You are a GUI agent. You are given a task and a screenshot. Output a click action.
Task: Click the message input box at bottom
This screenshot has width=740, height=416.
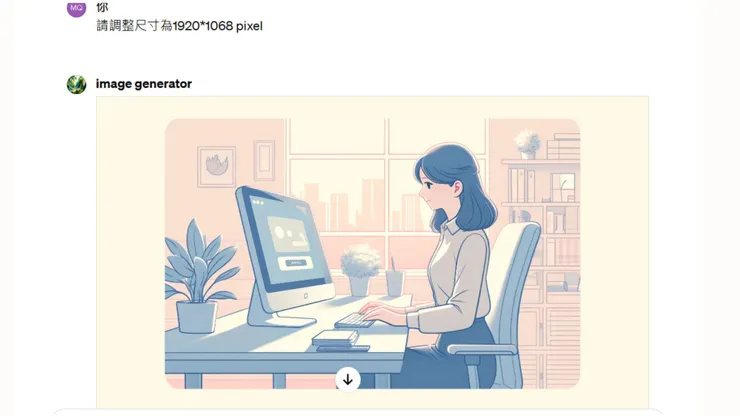(x=358, y=412)
